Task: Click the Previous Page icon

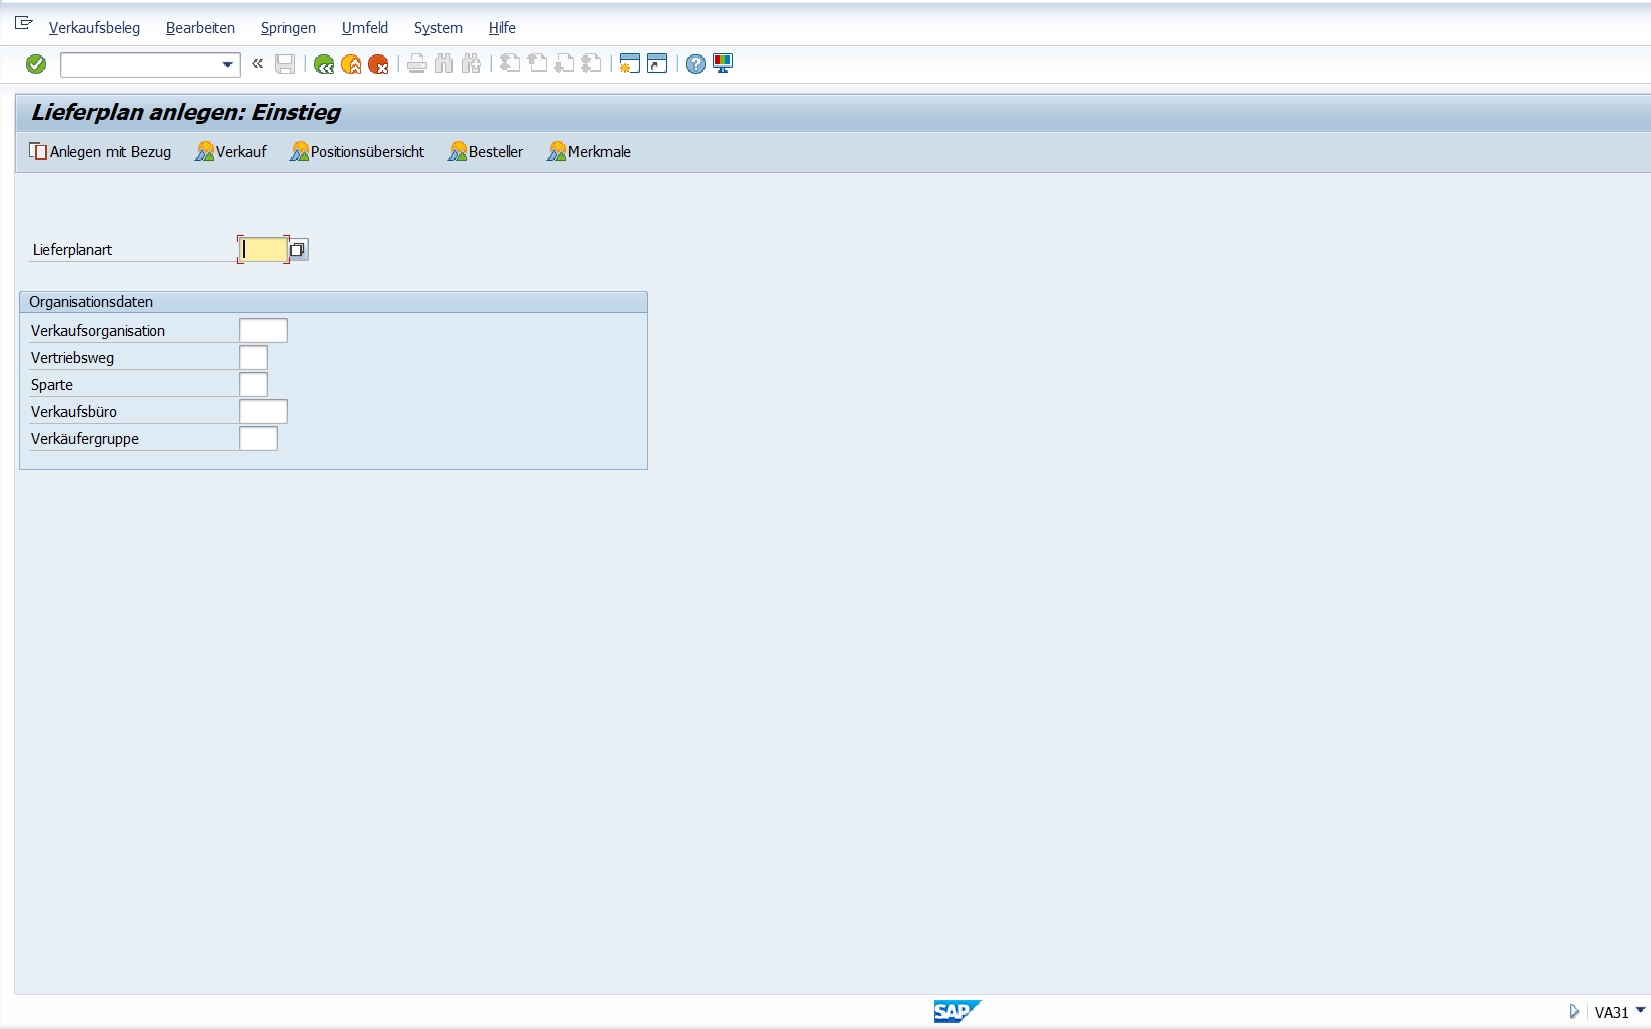Action: (x=537, y=64)
